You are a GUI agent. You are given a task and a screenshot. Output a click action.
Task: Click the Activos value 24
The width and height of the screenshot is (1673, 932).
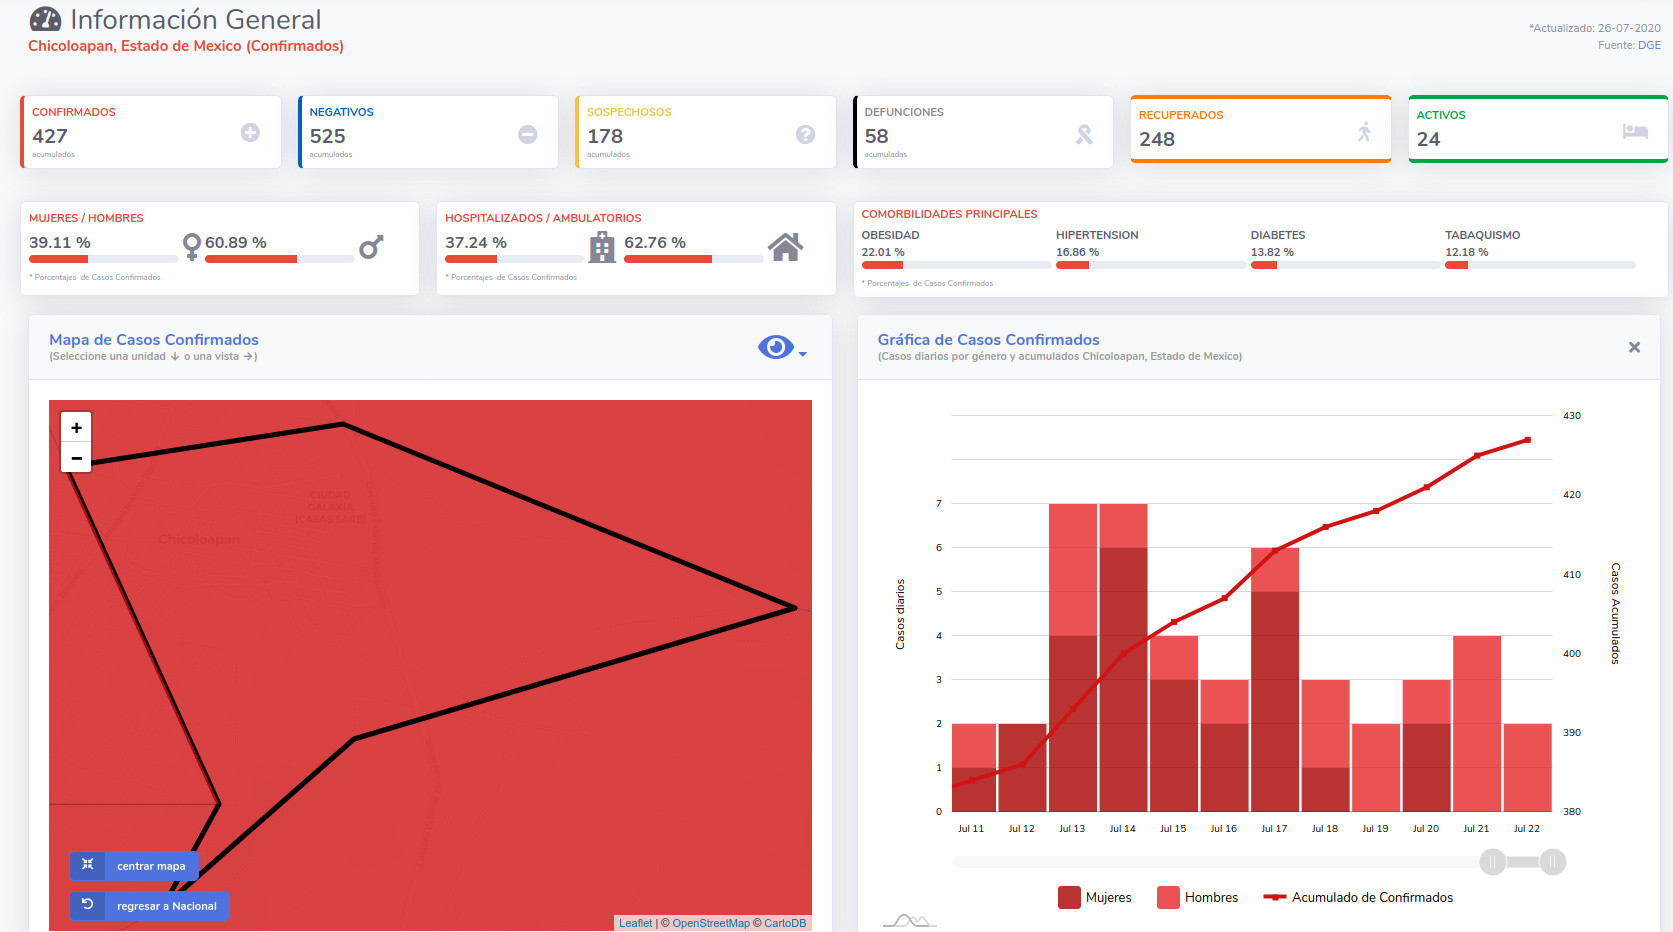tap(1428, 139)
